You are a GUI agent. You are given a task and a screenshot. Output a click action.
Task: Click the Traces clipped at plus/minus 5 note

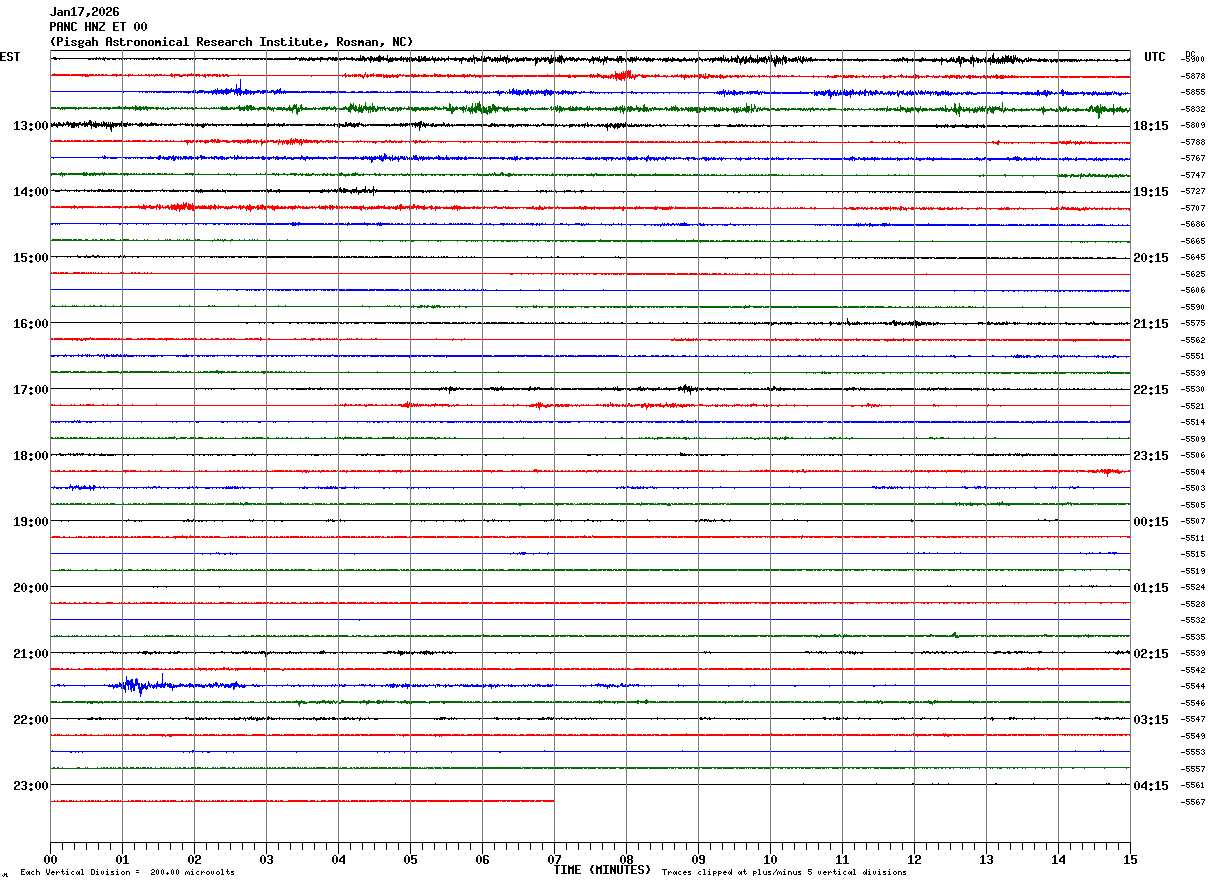click(x=784, y=873)
